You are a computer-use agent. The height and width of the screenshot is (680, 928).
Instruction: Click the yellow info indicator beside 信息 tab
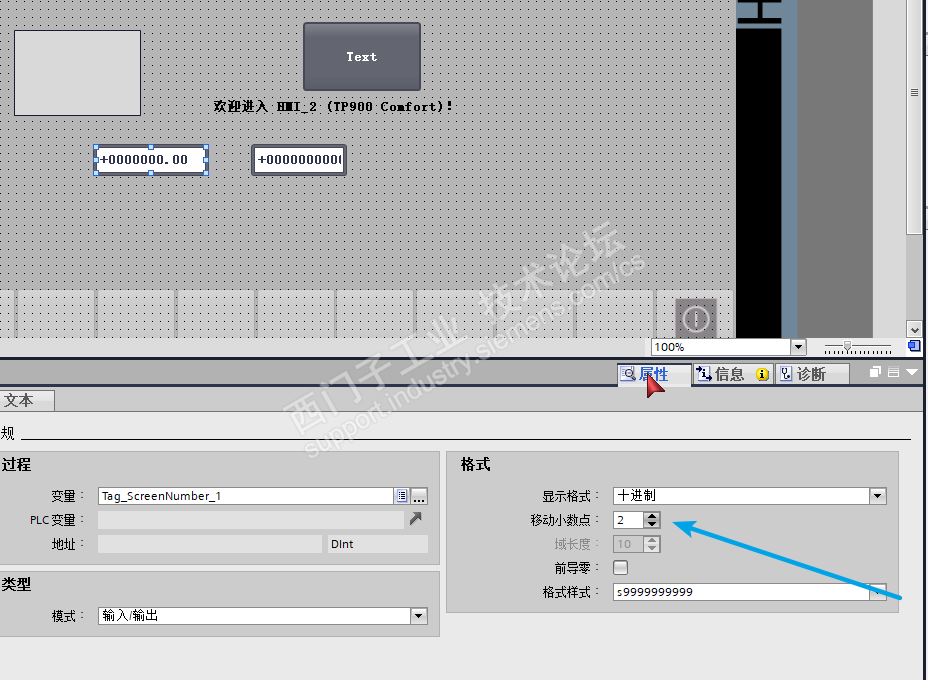762,374
